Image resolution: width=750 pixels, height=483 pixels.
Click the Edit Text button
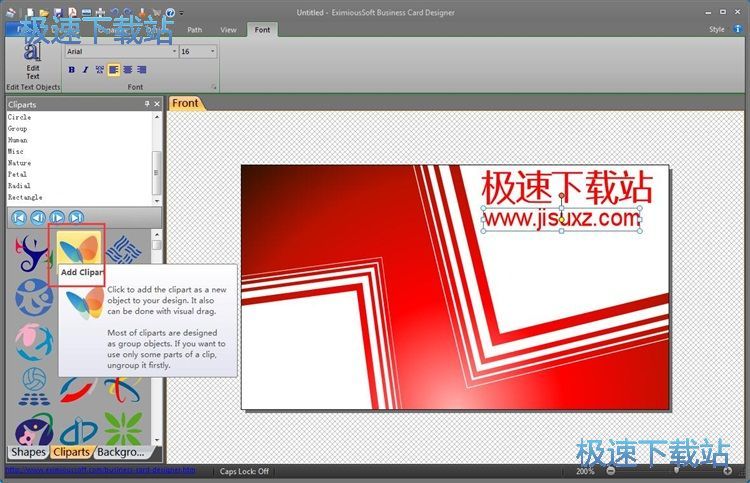pos(33,61)
